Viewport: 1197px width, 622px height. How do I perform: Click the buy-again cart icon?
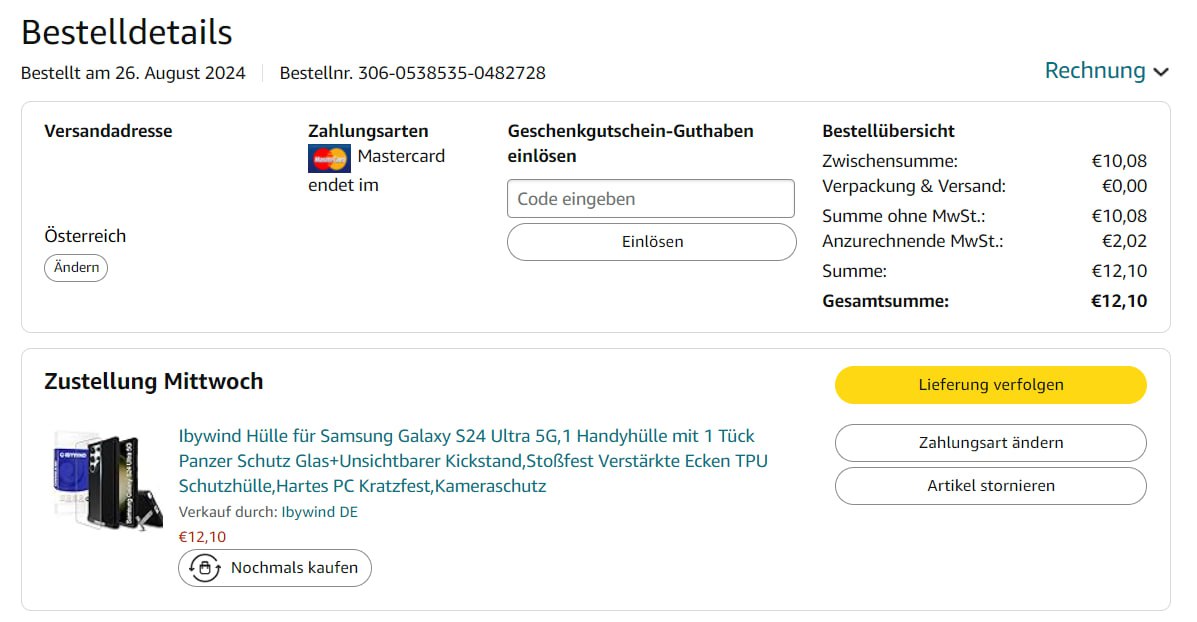click(205, 568)
